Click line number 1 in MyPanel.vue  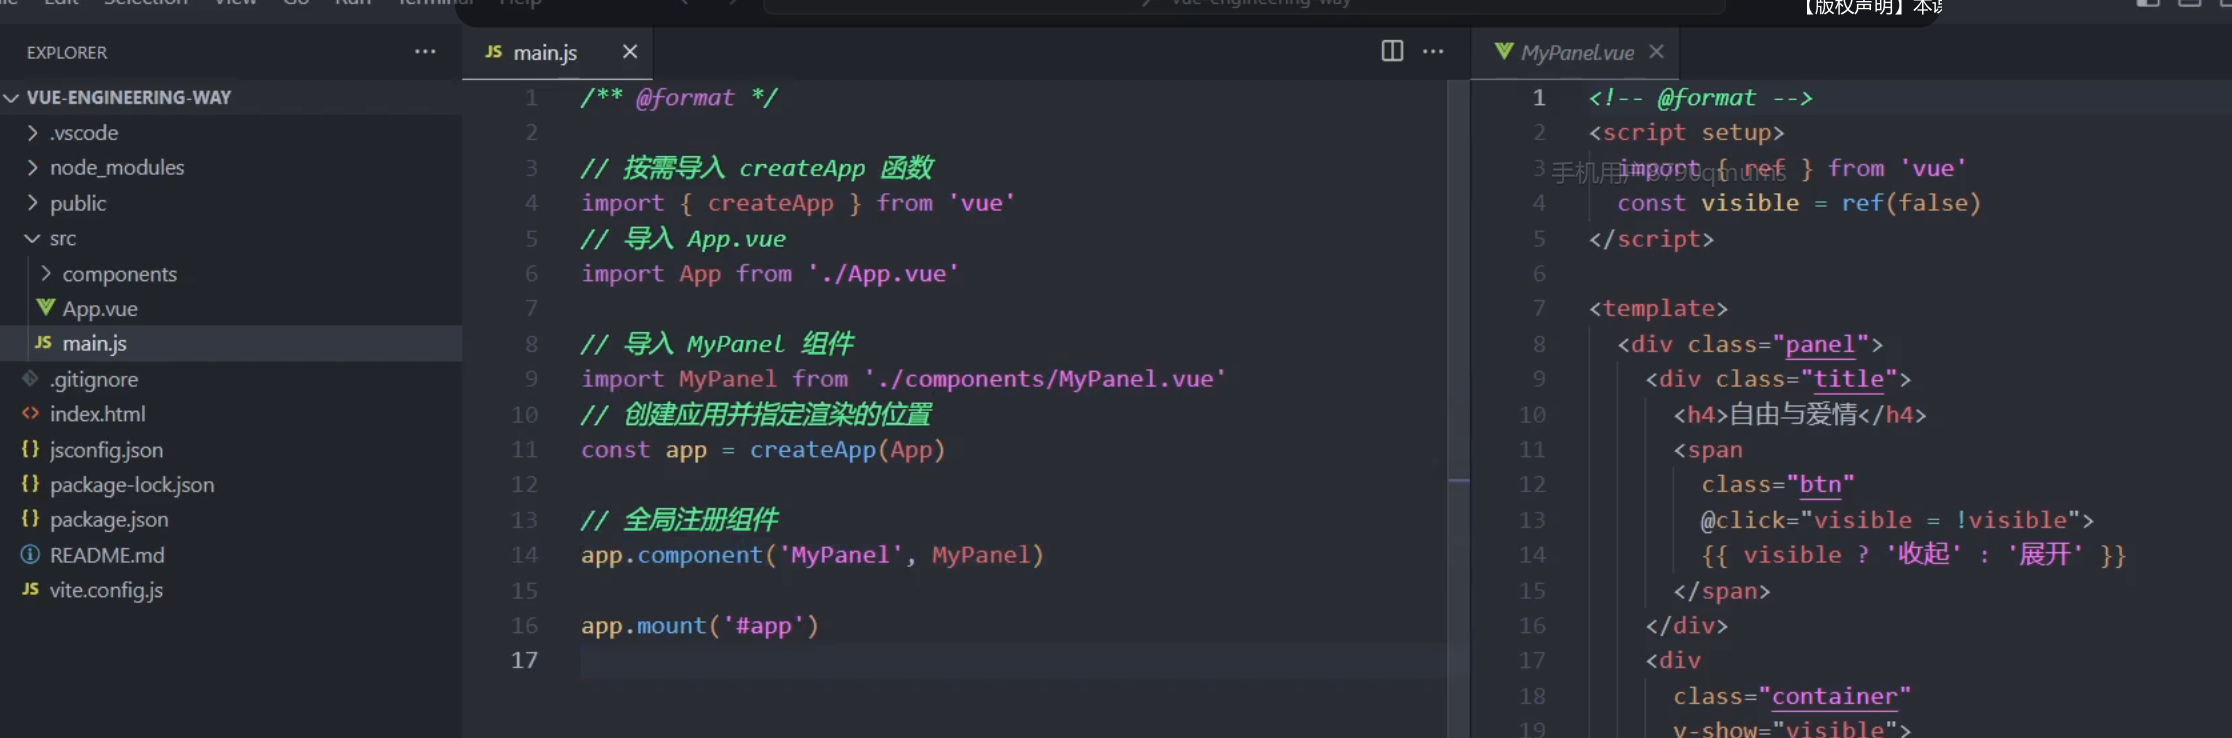pyautogui.click(x=1539, y=97)
